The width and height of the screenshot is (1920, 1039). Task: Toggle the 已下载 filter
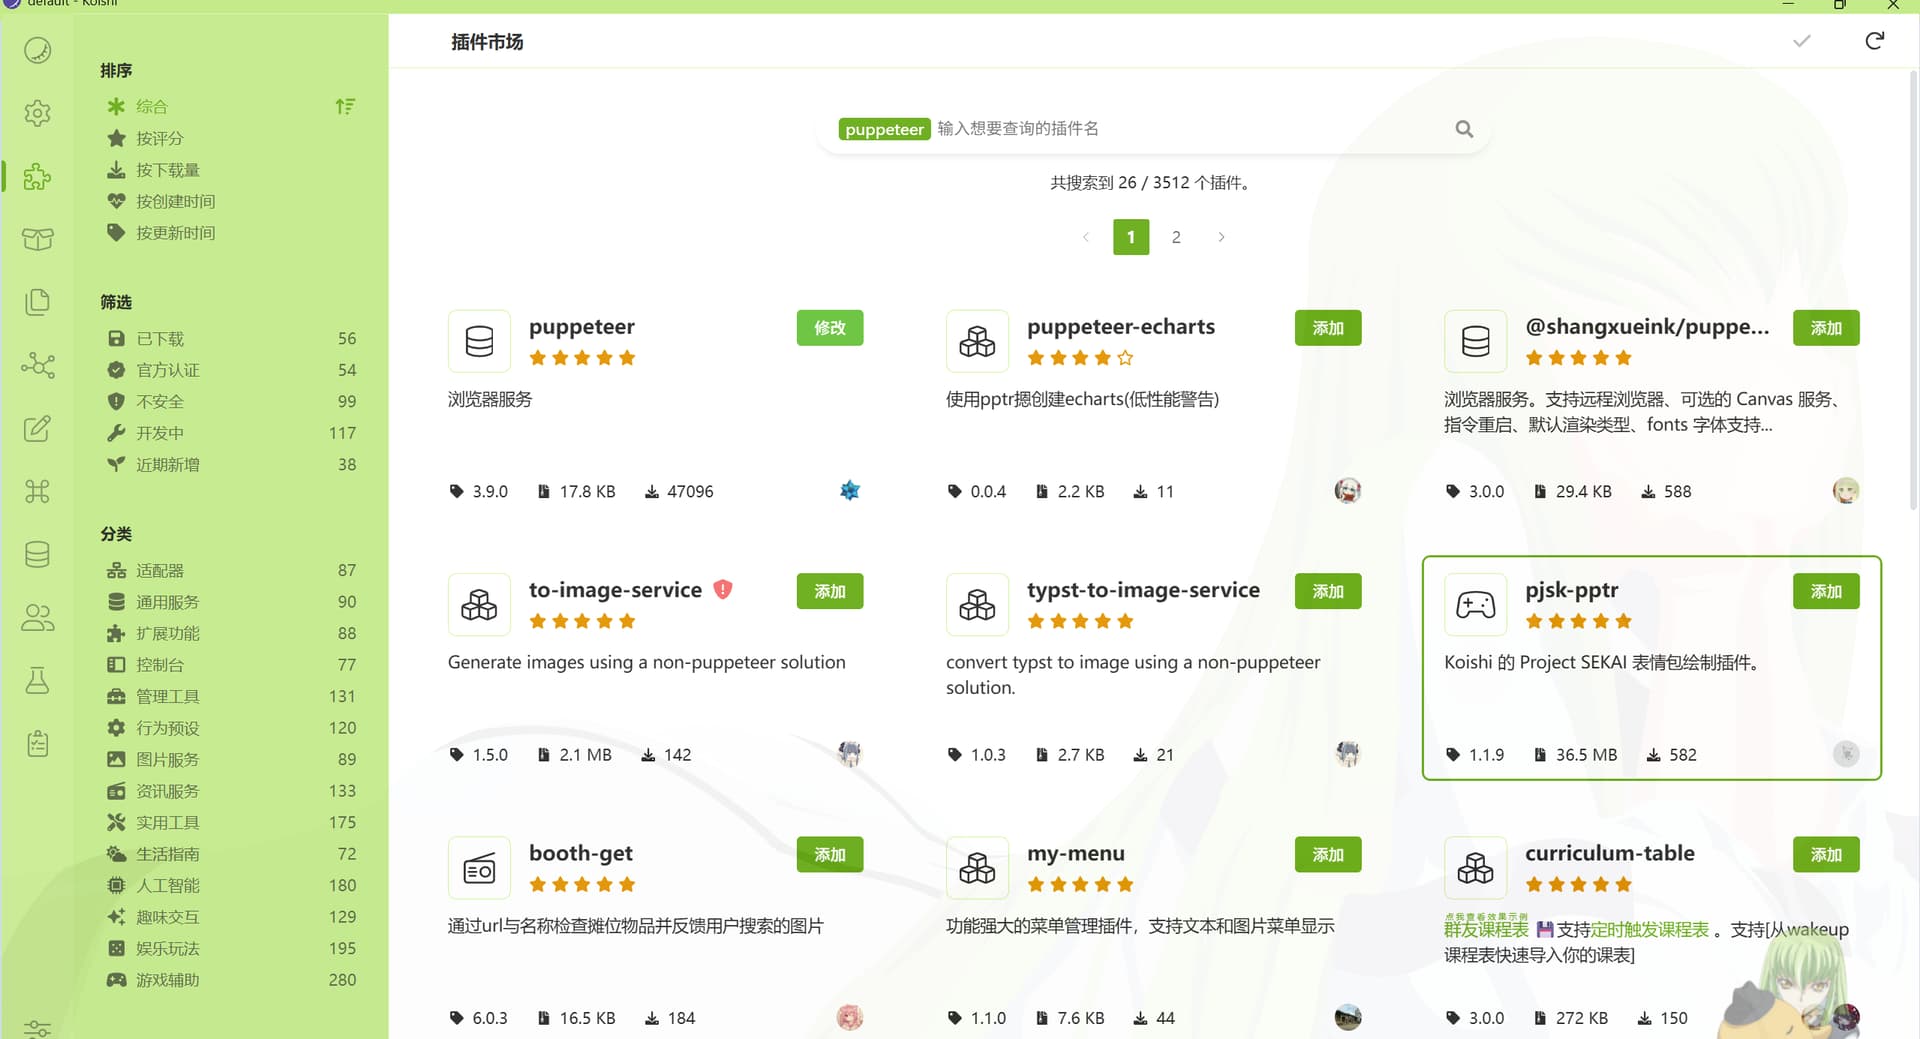point(160,339)
